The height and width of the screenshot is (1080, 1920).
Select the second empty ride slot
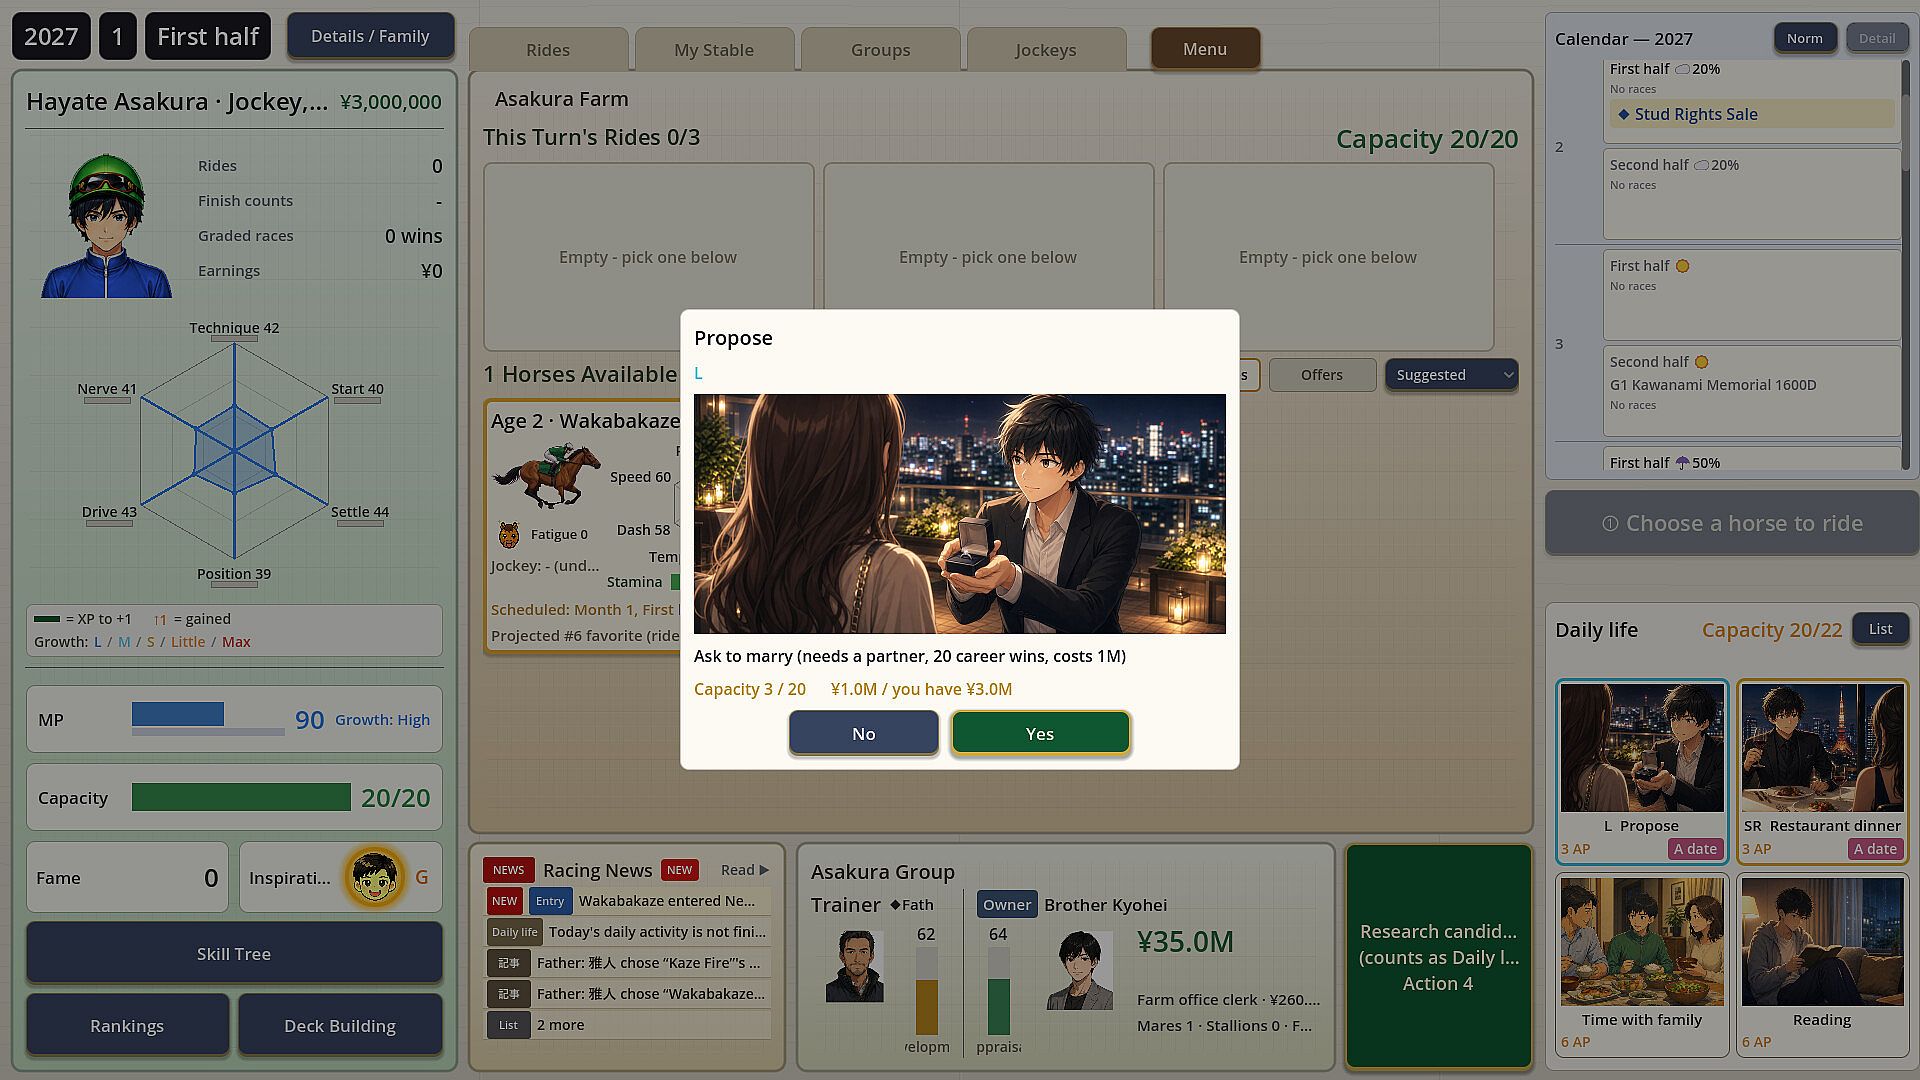tap(988, 257)
